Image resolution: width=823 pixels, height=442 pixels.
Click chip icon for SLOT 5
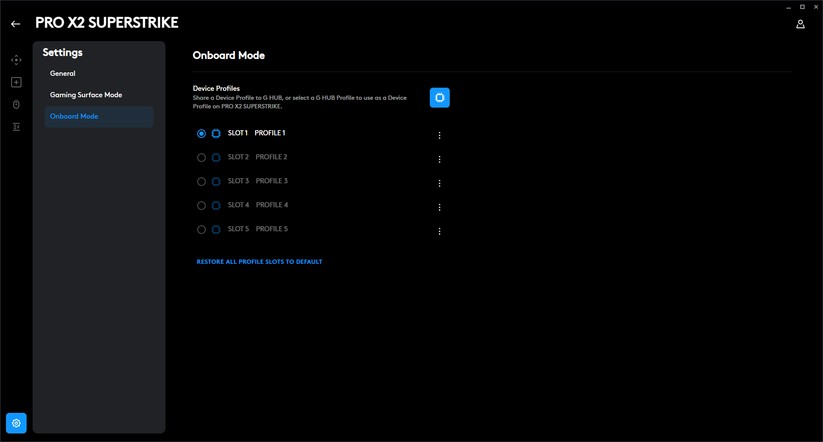pos(216,229)
